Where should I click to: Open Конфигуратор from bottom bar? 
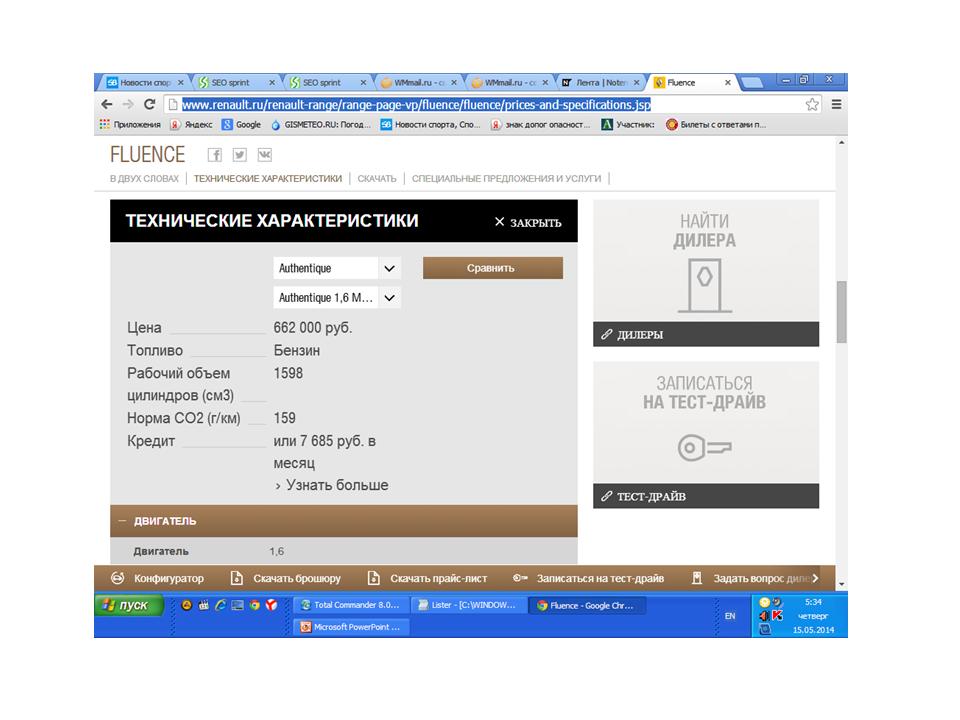click(157, 578)
